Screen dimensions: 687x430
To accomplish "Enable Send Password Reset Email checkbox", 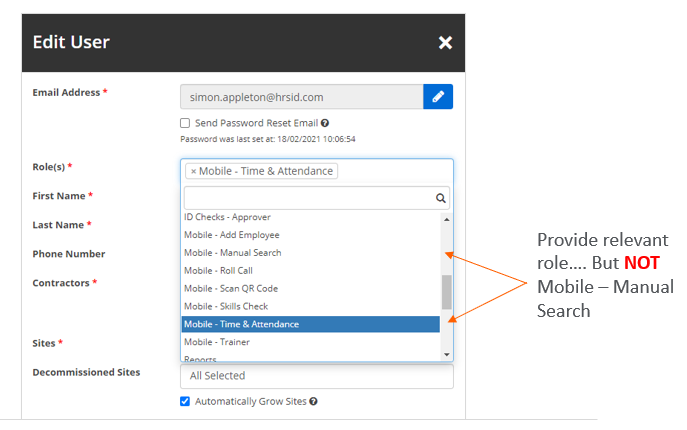I will [186, 123].
